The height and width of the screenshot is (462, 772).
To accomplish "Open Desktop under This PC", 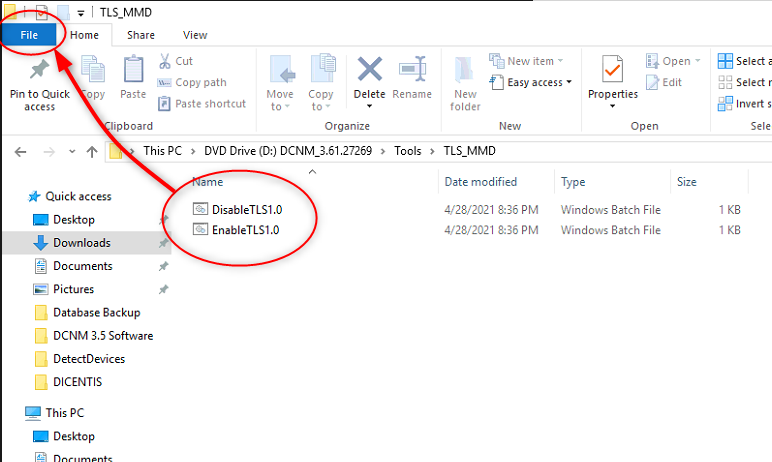I will tap(74, 436).
